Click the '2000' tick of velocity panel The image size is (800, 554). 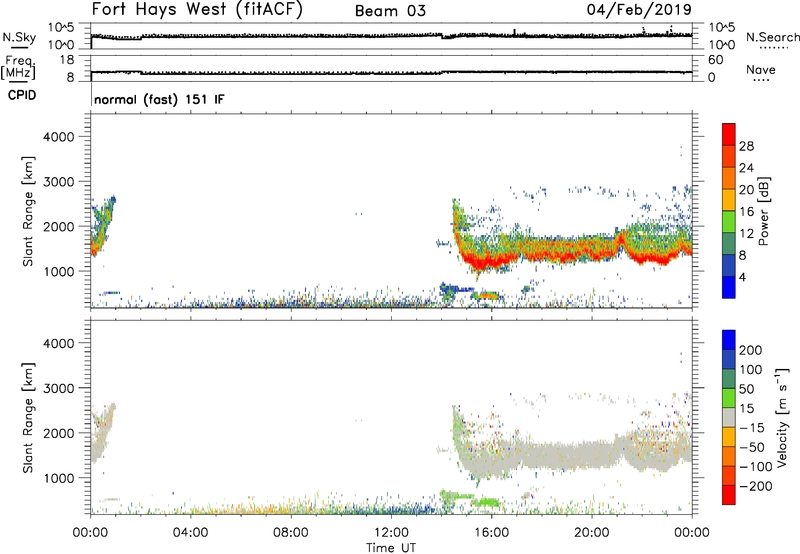pyautogui.click(x=59, y=433)
